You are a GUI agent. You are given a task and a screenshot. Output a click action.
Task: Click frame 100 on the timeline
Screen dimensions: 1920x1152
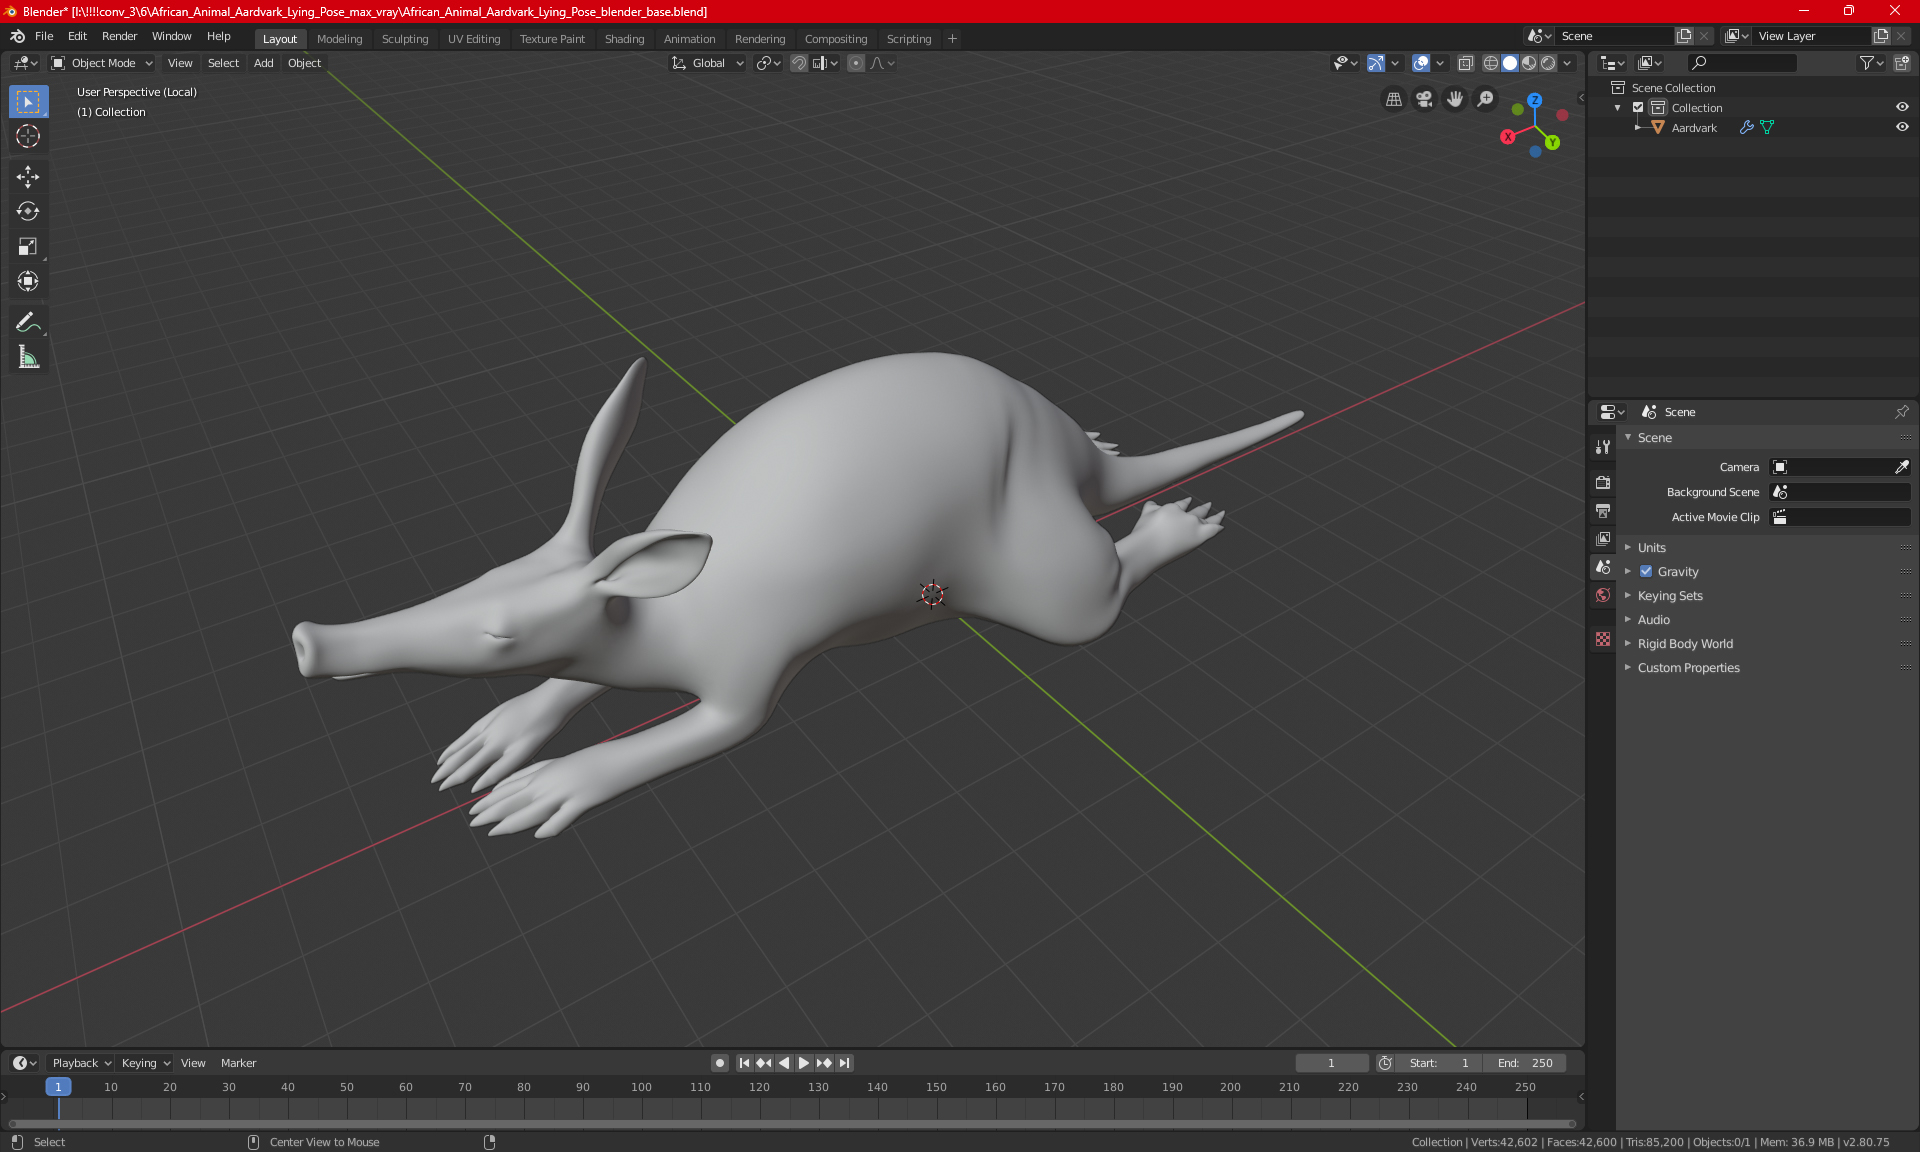tap(641, 1087)
